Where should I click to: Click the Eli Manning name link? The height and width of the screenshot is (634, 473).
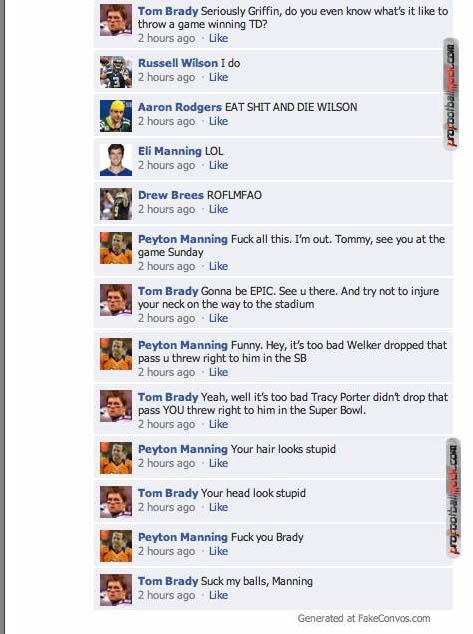[x=170, y=151]
